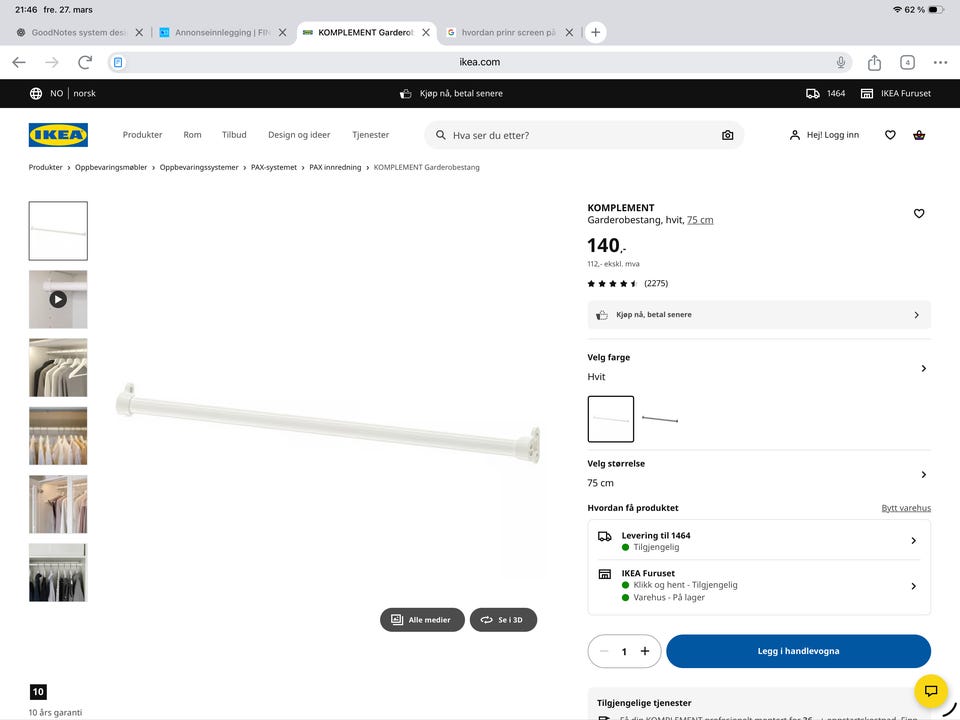Go to PAX-systemet breadcrumb
Viewport: 960px width, 720px height.
coord(274,167)
